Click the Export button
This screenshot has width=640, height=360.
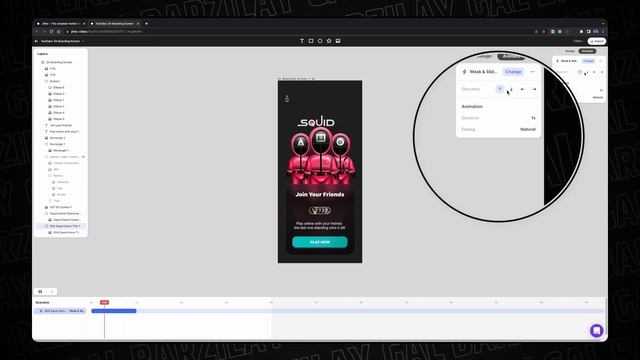pos(597,41)
